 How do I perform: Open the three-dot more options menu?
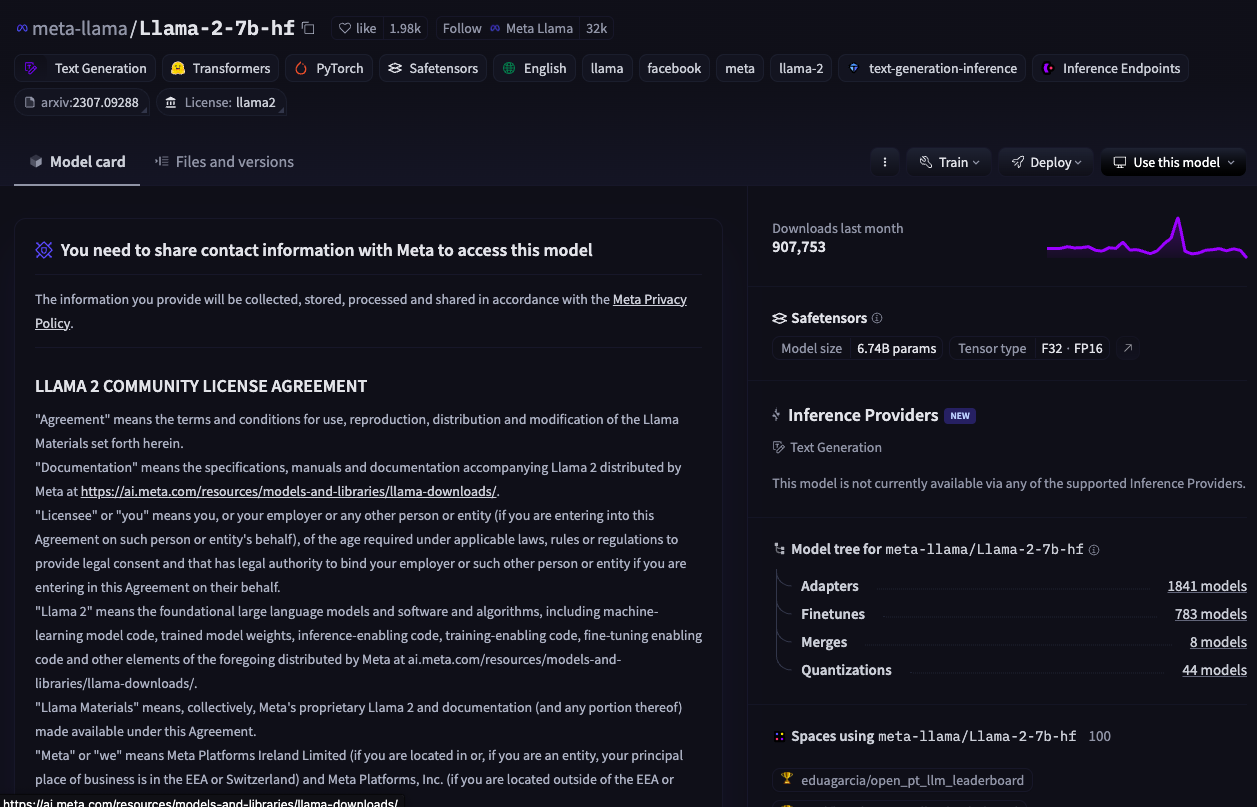pyautogui.click(x=884, y=162)
